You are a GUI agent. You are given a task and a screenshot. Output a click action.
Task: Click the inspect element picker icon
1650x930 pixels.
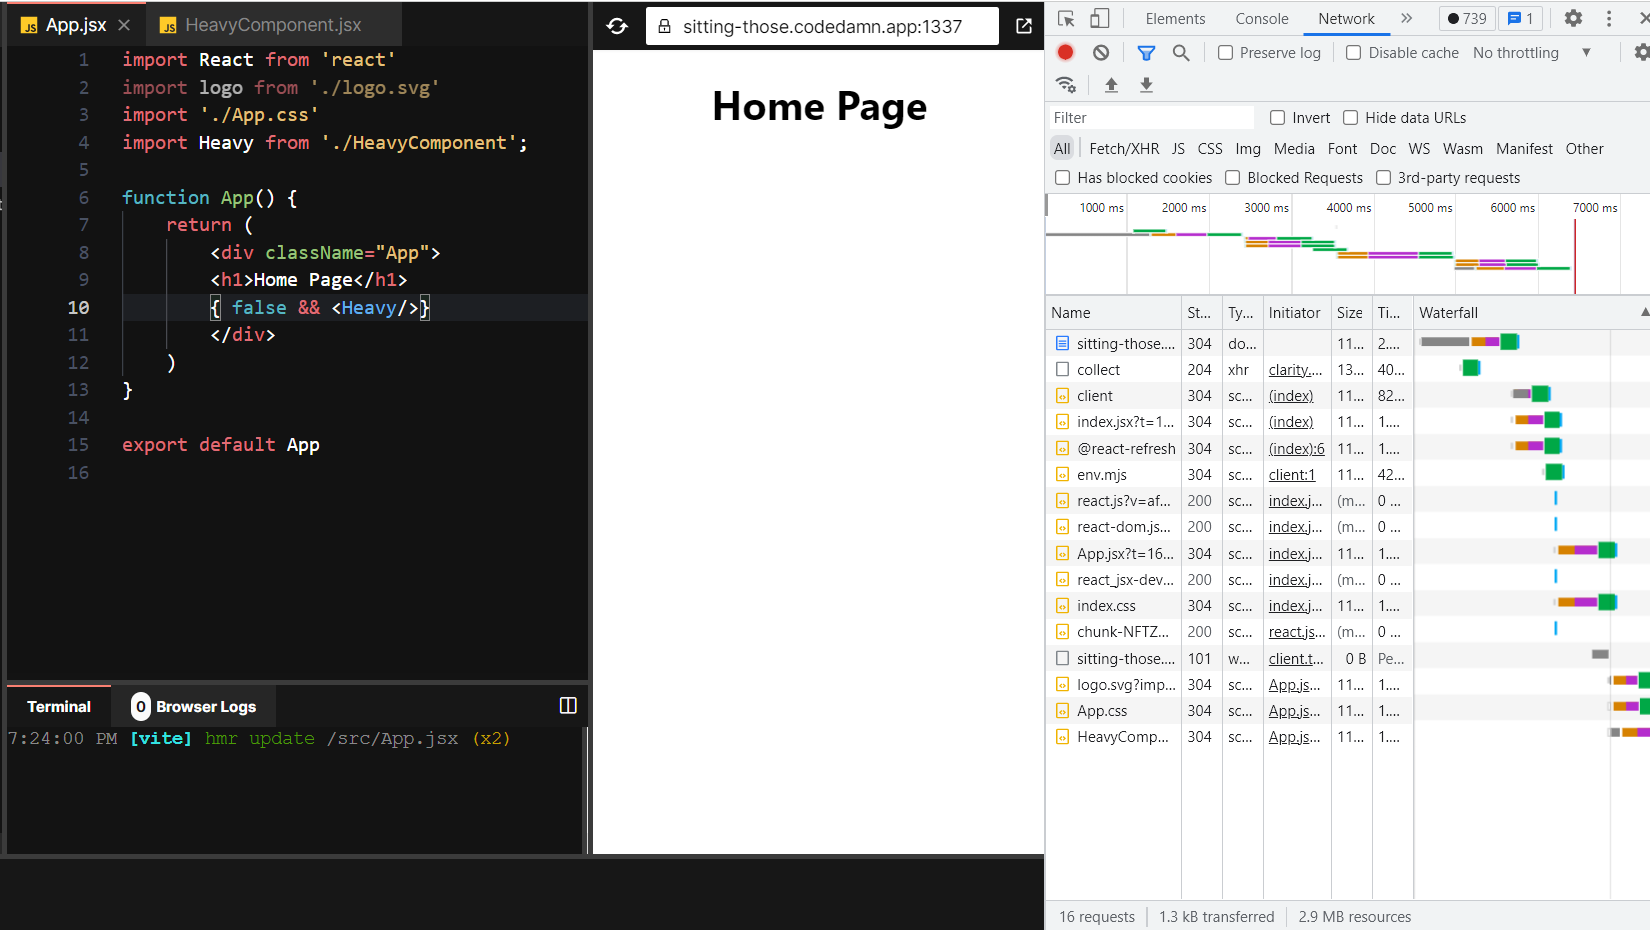pos(1066,18)
